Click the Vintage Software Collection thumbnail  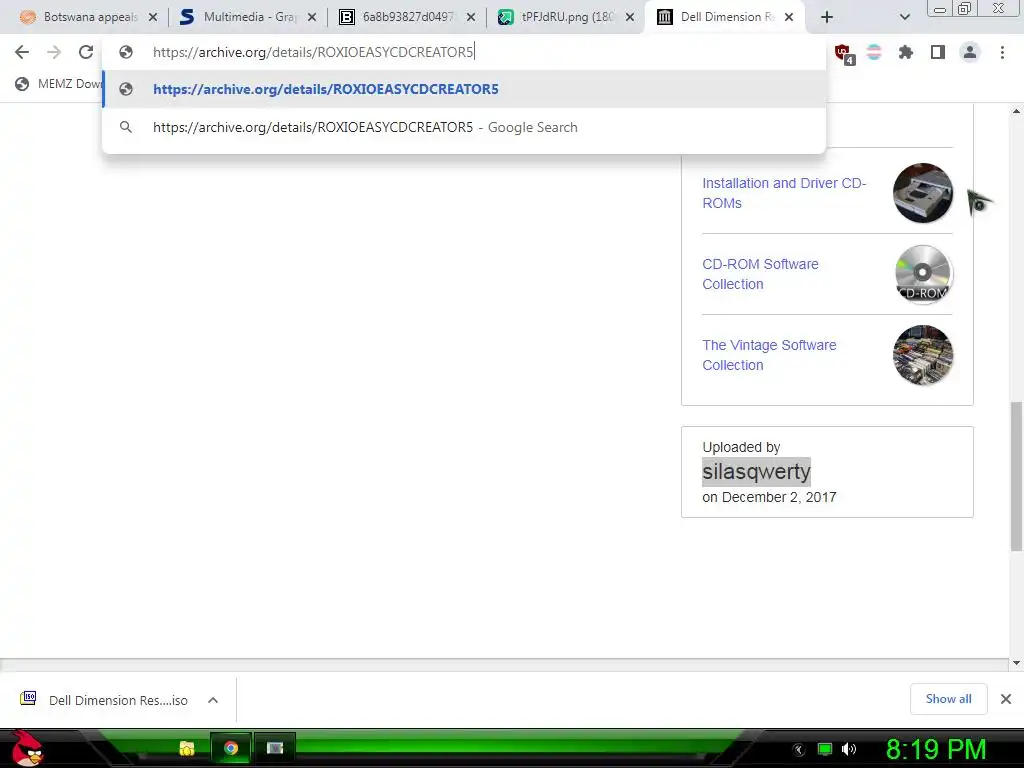pos(923,355)
